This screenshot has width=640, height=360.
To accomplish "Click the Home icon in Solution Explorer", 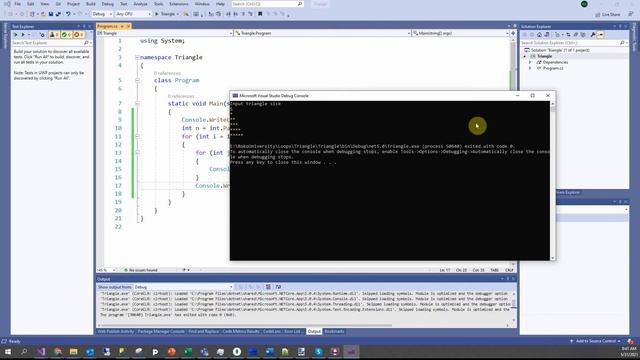I will pyautogui.click(x=539, y=35).
